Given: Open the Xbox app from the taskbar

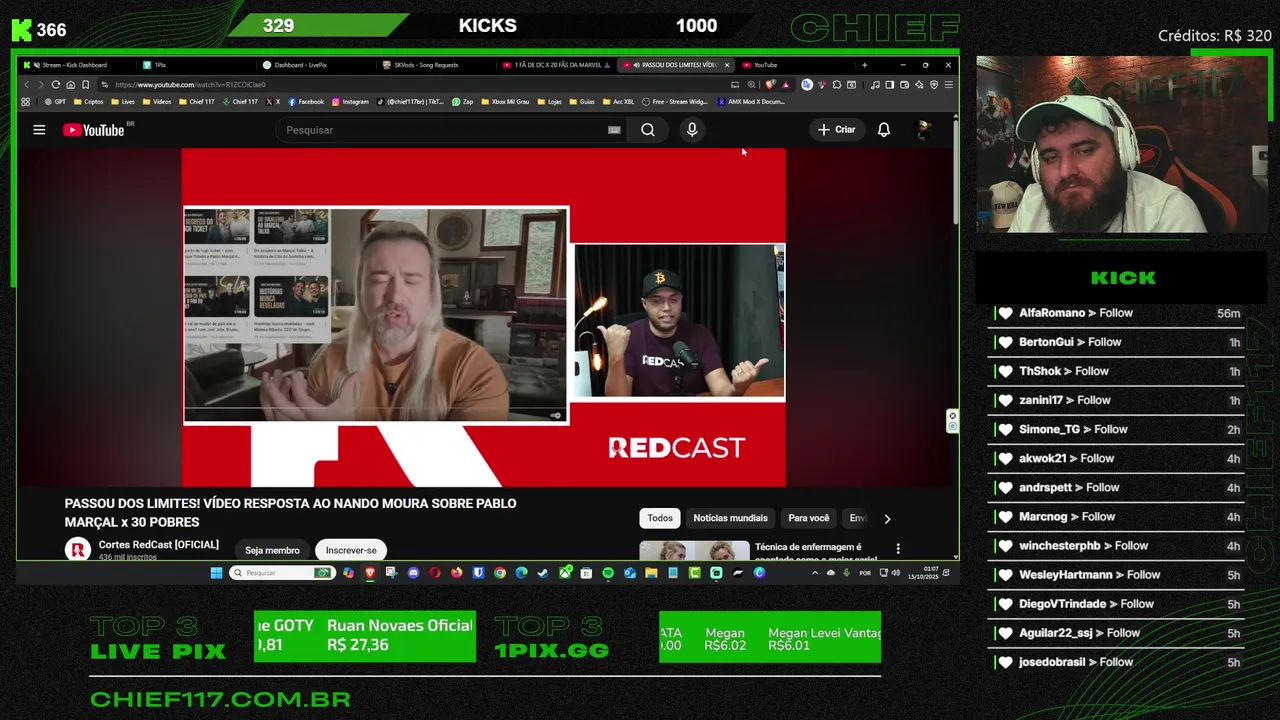Looking at the screenshot, I should coord(565,573).
